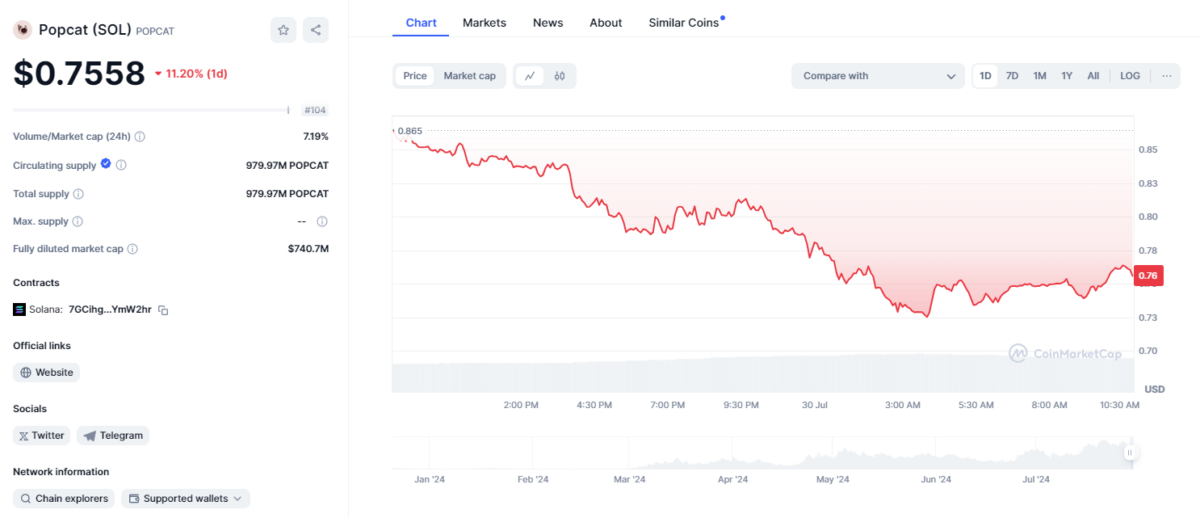Open the chart more options ellipsis
The width and height of the screenshot is (1200, 518).
1166,76
